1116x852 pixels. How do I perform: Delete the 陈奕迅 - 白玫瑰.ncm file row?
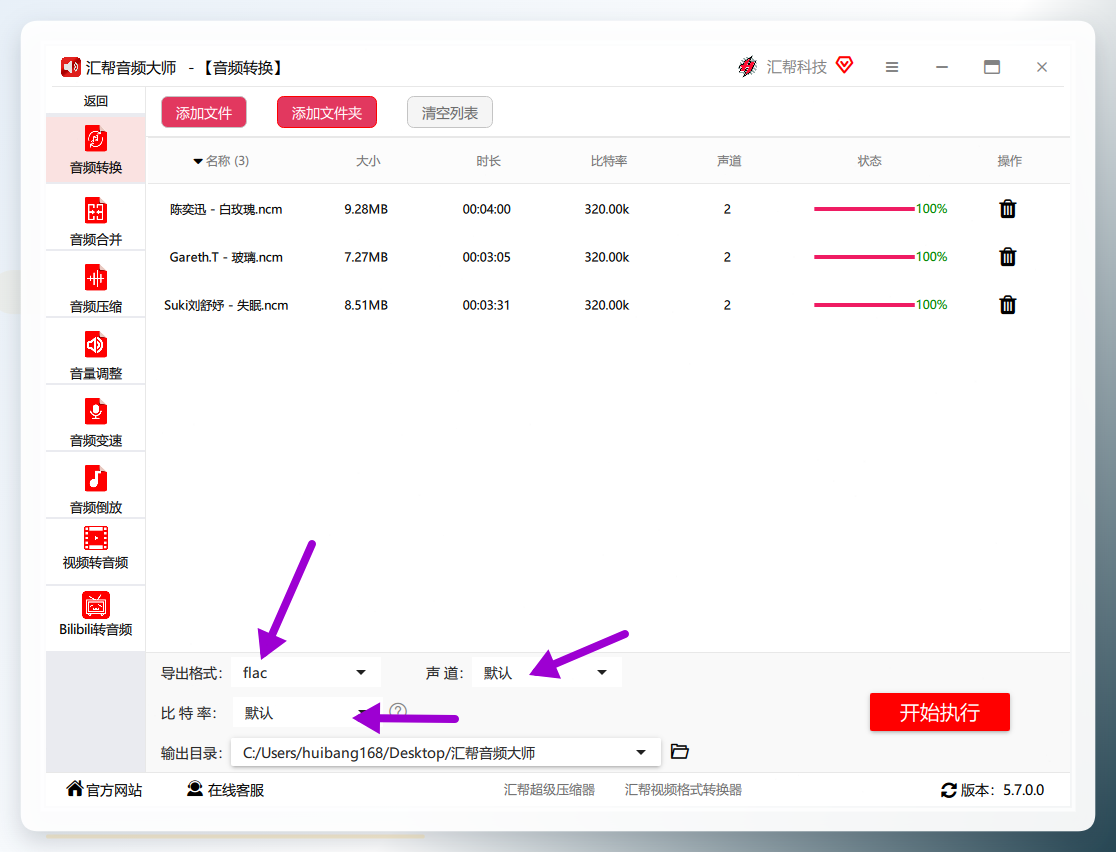click(1007, 209)
